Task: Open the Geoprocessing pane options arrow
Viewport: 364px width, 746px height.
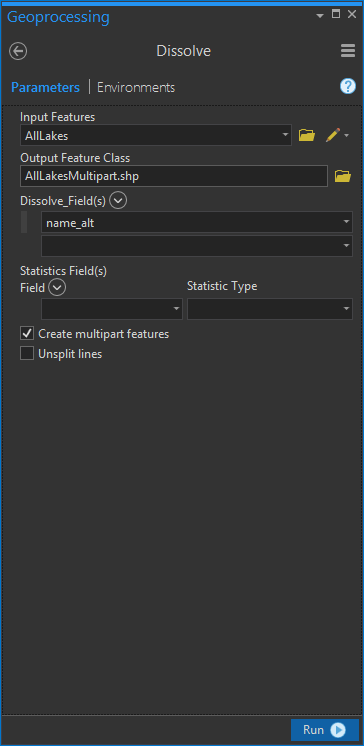Action: (x=319, y=16)
